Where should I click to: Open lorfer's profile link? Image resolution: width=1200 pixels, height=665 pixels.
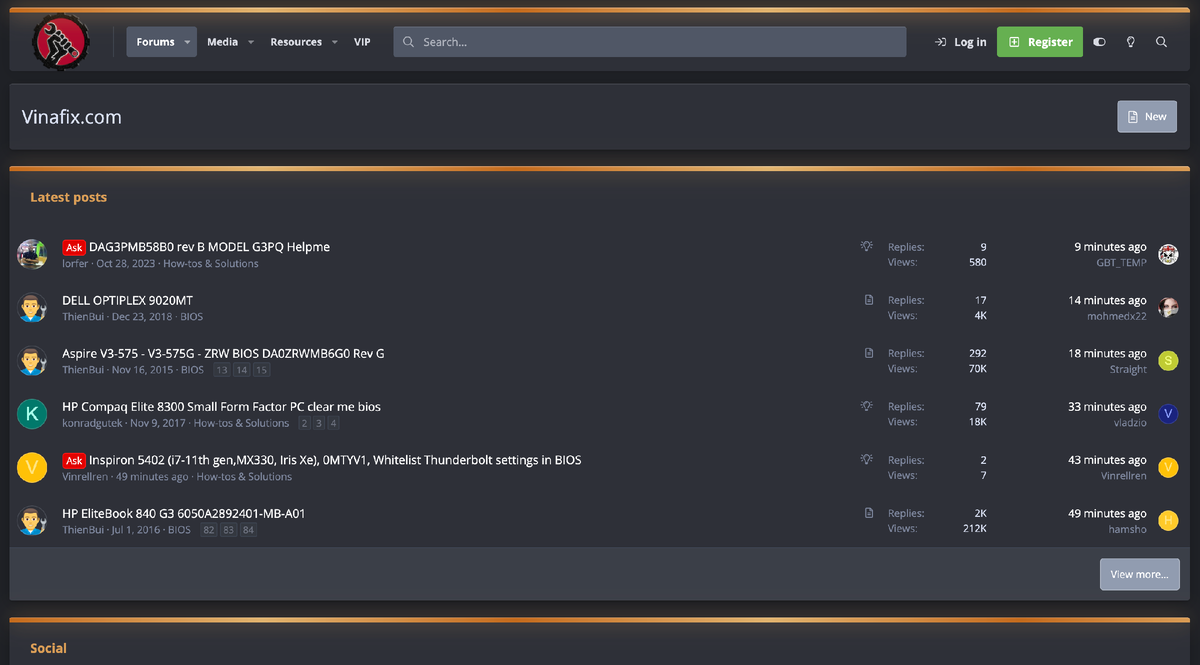click(x=76, y=264)
